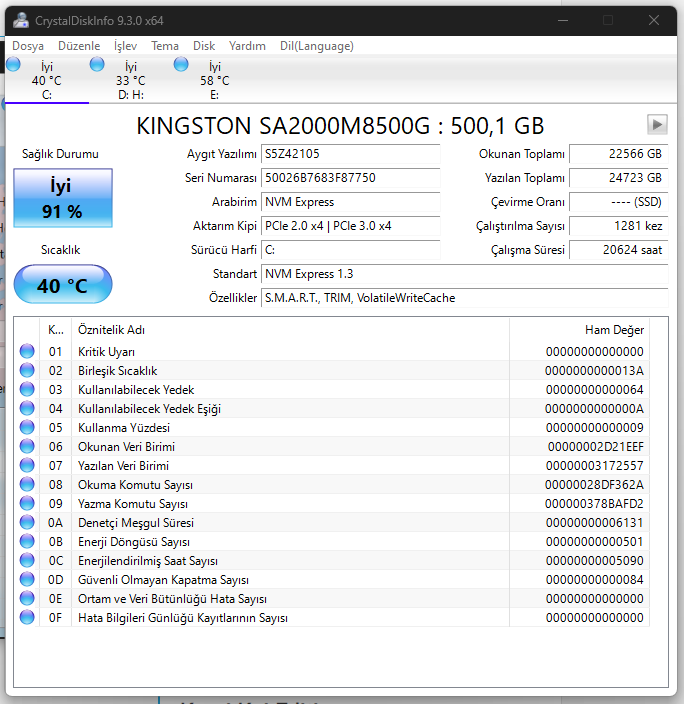Select the Enerji Döngüsü Sayısı attribute name
This screenshot has height=704, width=684.
point(134,542)
